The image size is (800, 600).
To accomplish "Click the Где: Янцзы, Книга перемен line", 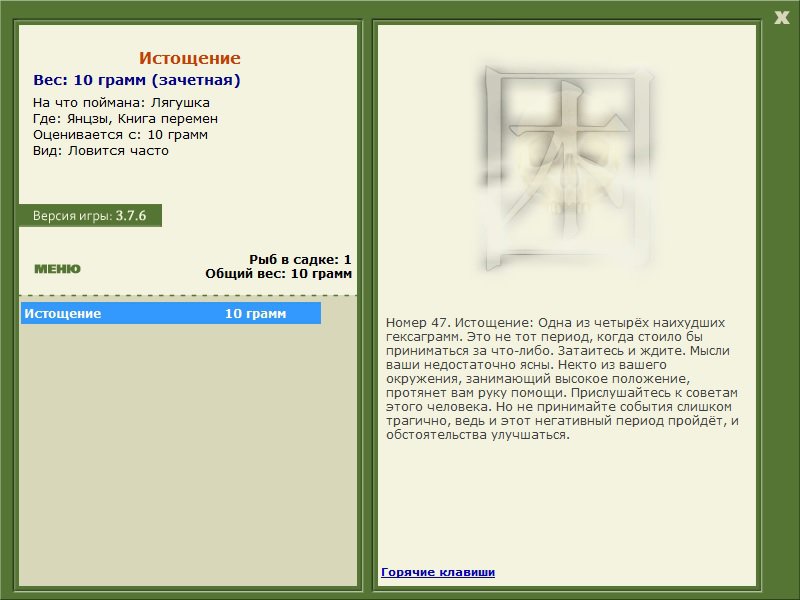I will click(x=125, y=119).
